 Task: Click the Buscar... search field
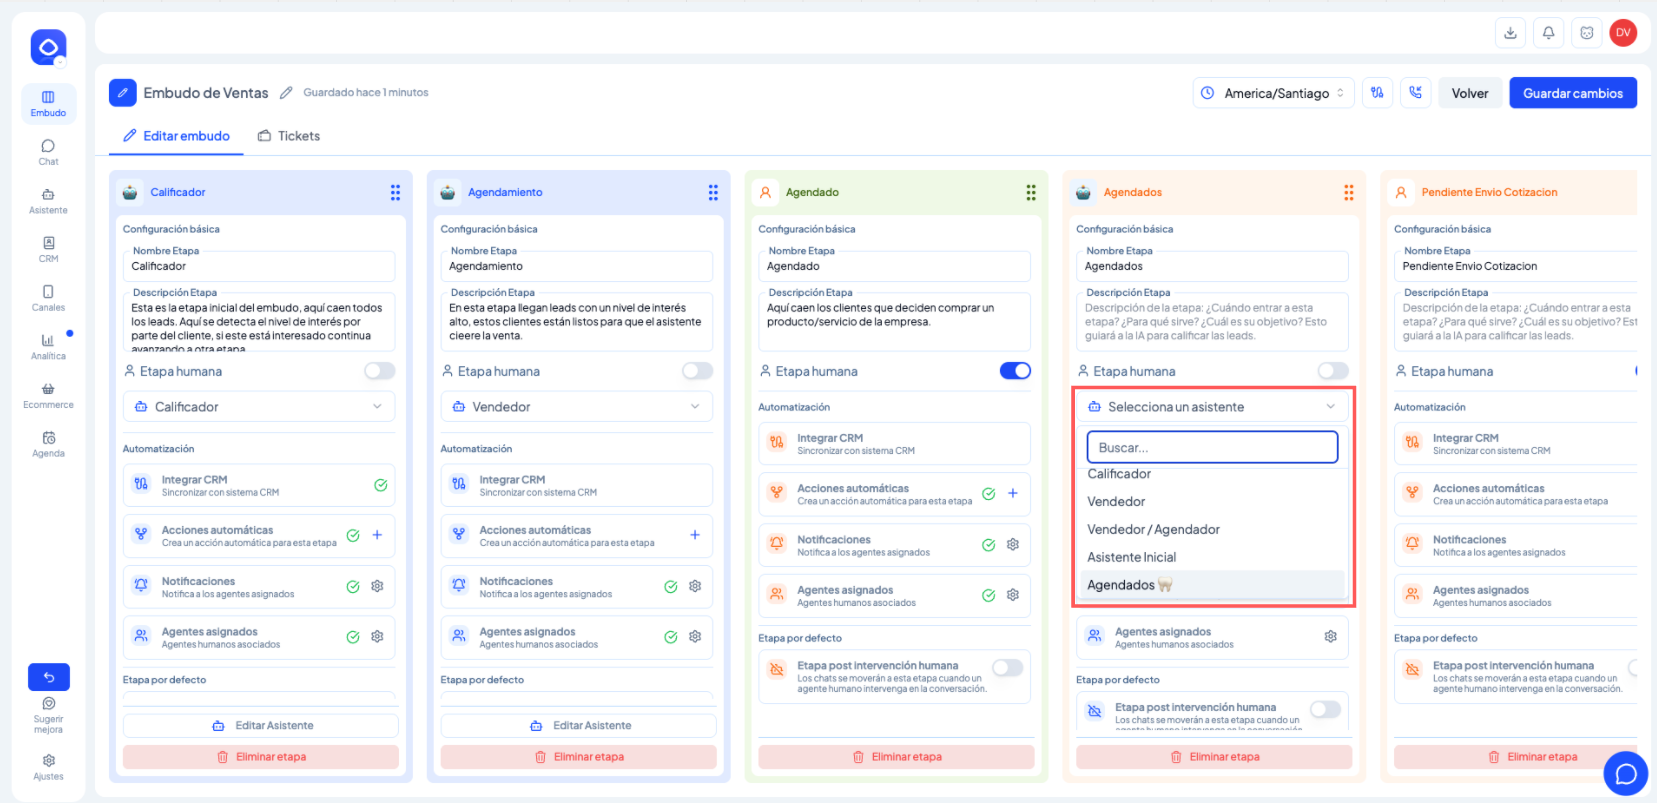pyautogui.click(x=1212, y=447)
